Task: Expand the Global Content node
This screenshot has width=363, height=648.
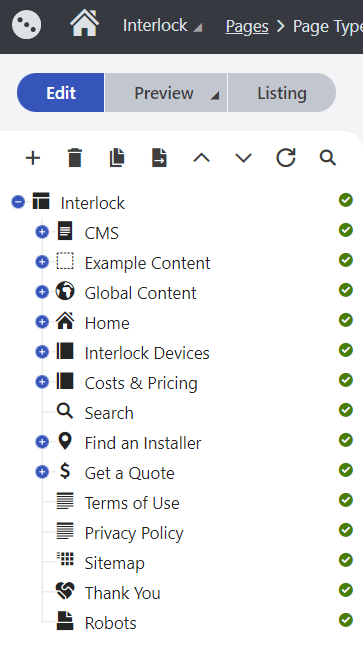Action: coord(42,292)
